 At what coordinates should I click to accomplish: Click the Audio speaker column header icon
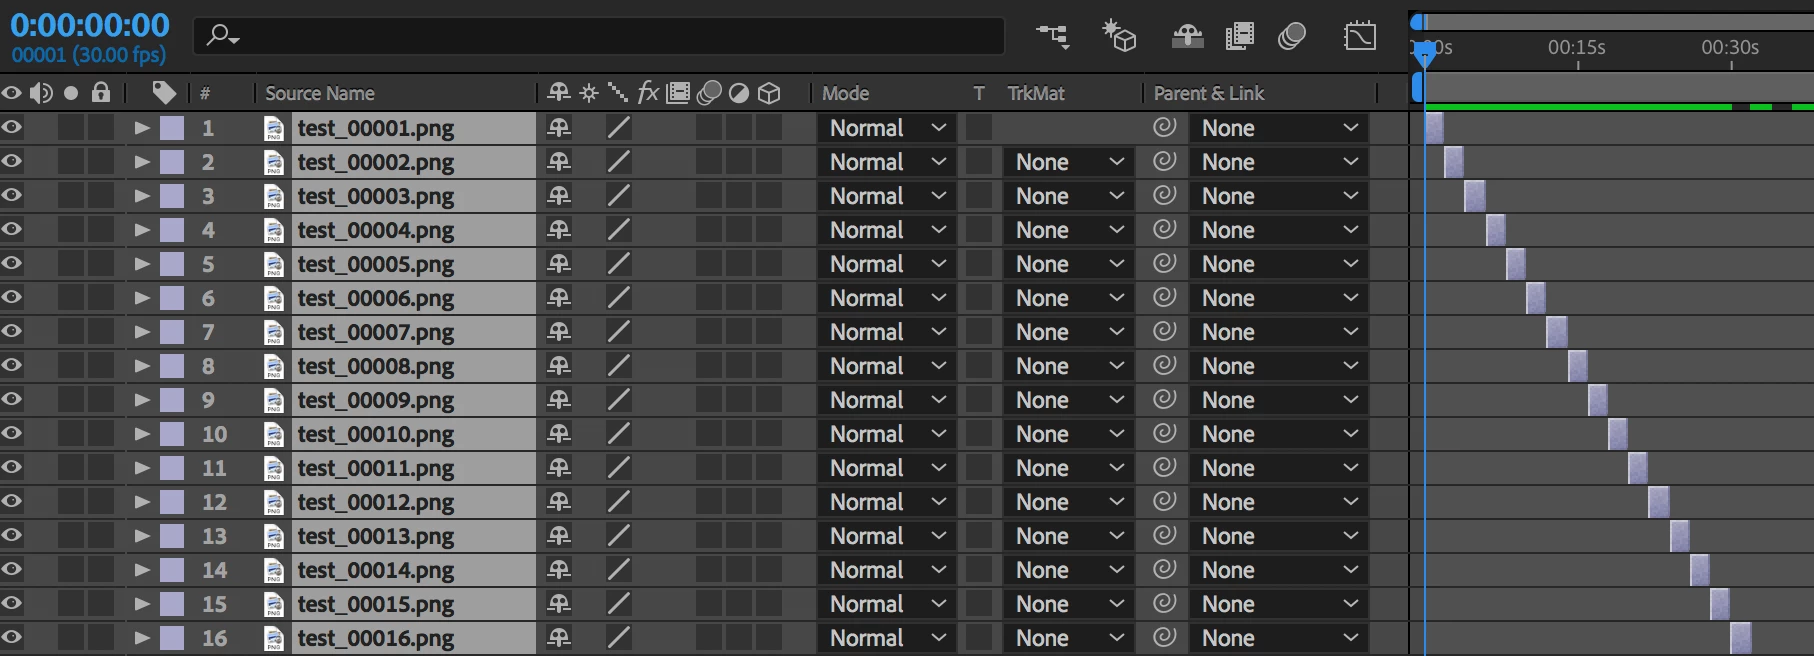tap(41, 93)
